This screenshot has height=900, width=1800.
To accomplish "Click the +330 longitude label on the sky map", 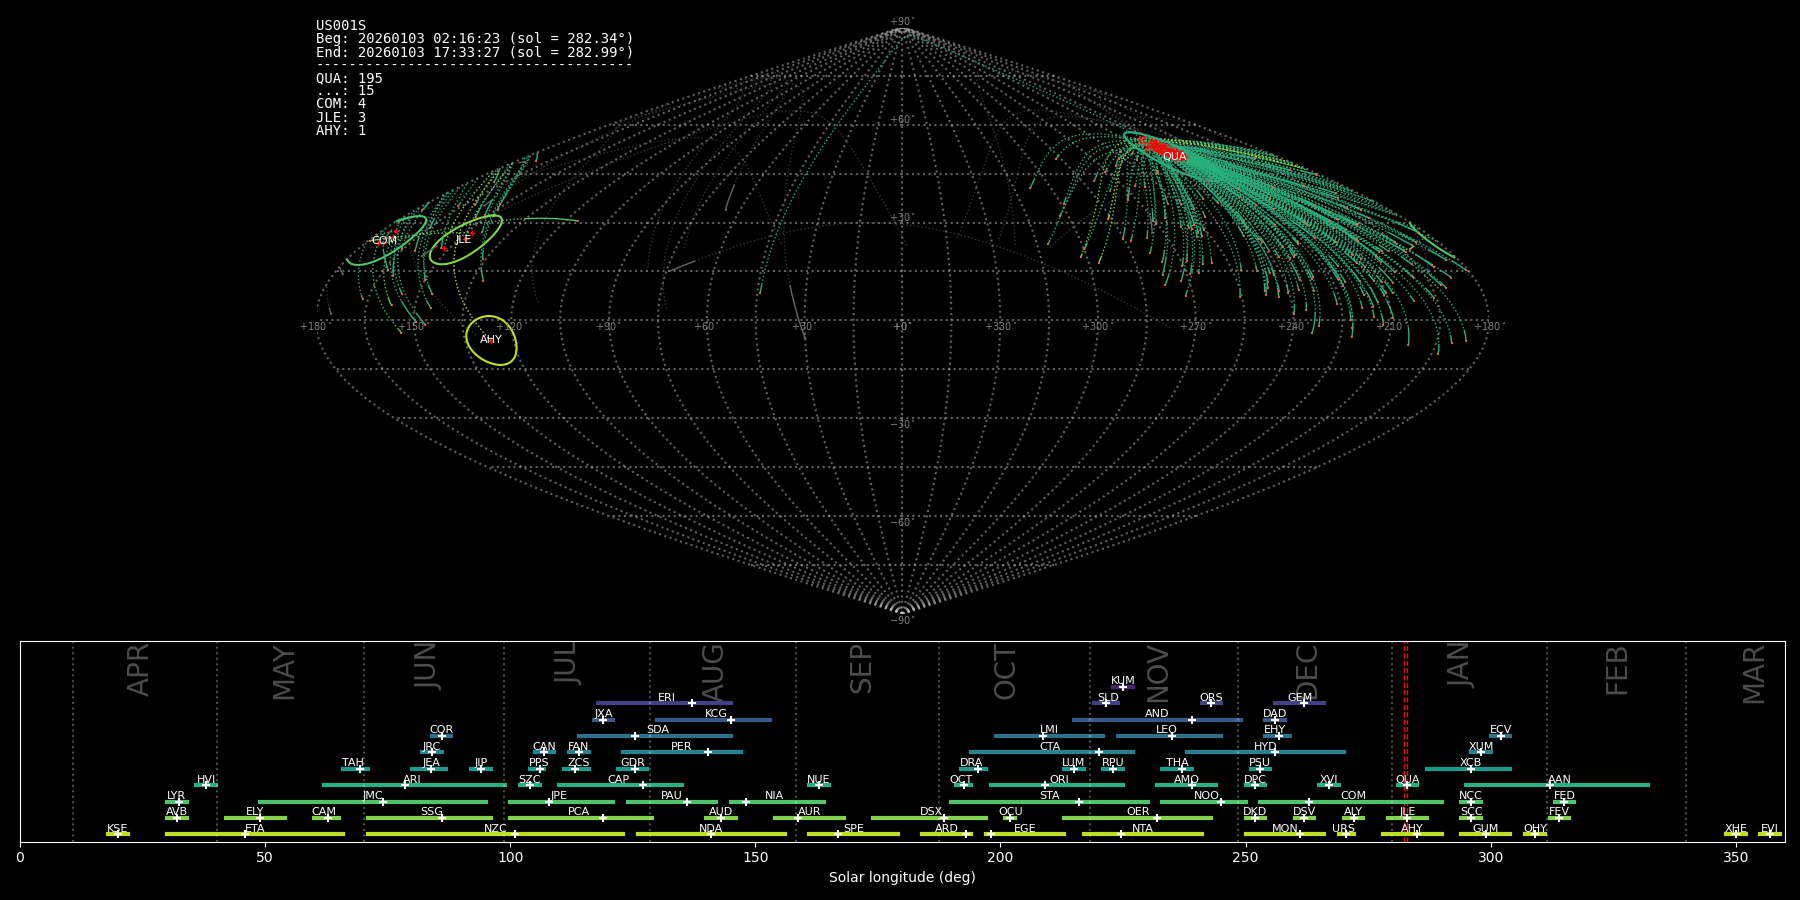I will pyautogui.click(x=998, y=327).
